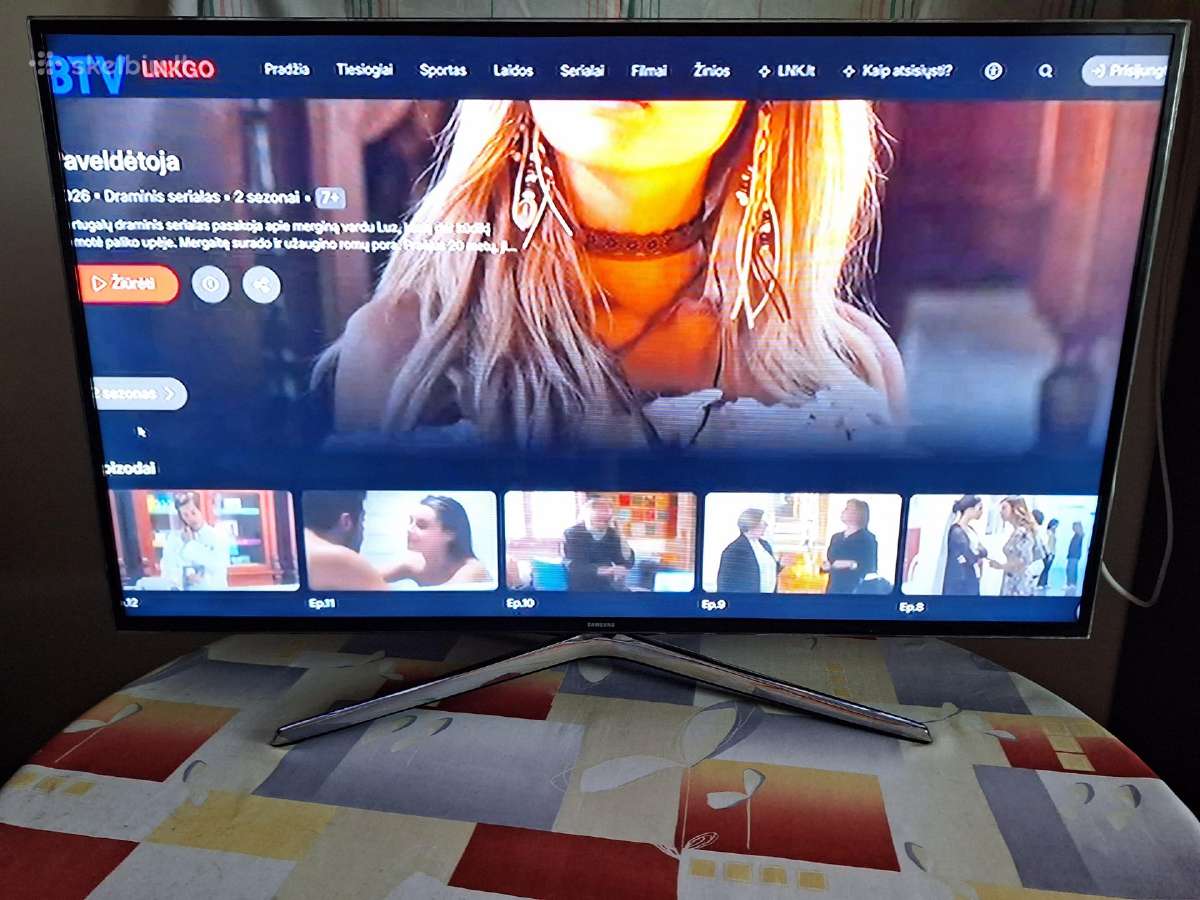Click the Draminis serialas genre text
Viewport: 1200px width, 900px height.
pyautogui.click(x=160, y=196)
